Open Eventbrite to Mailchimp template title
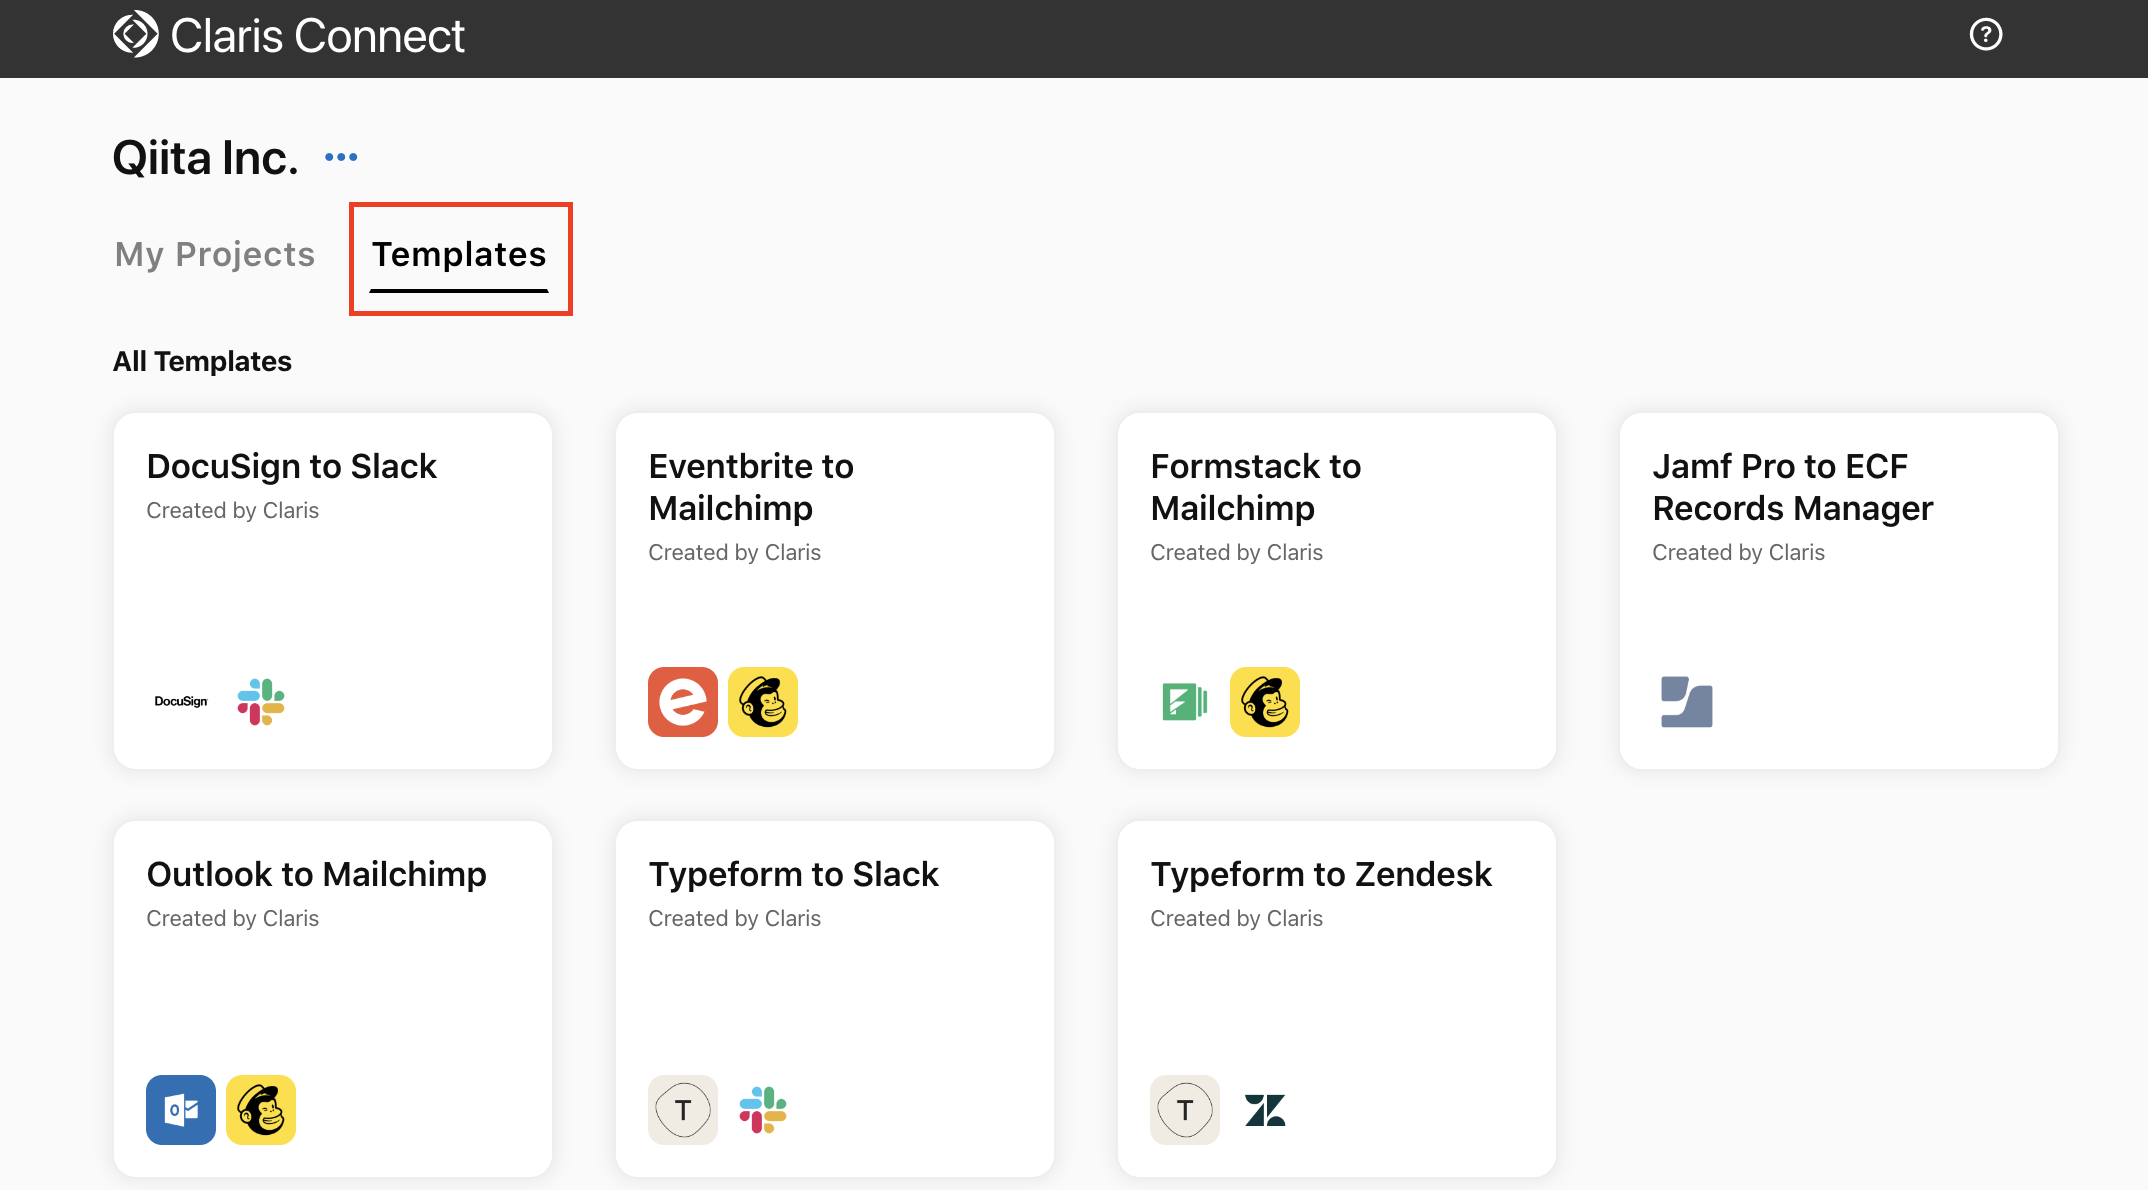The image size is (2148, 1190). (751, 487)
